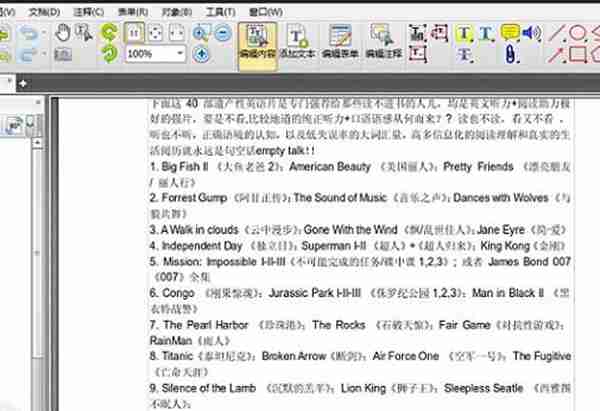This screenshot has height=411, width=600.
Task: Open the 注释(C) menu
Action: [89, 12]
